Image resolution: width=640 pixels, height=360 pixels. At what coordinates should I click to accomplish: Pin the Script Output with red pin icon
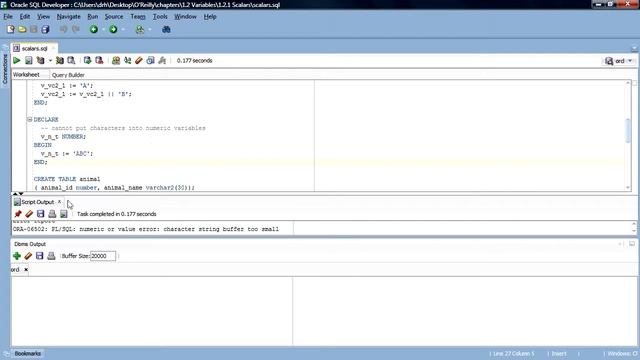[x=18, y=214]
